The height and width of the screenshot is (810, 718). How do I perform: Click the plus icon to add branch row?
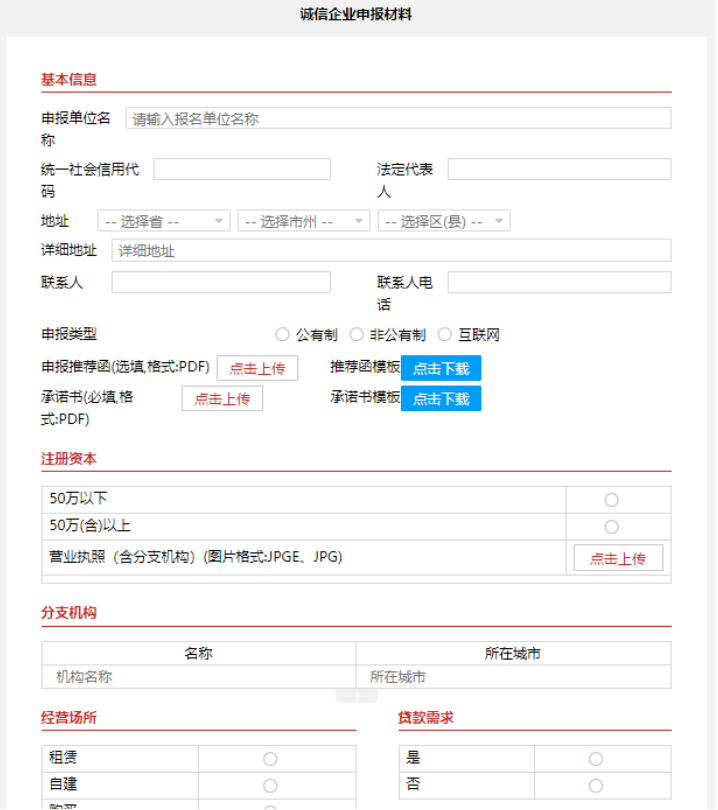pyautogui.click(x=356, y=696)
